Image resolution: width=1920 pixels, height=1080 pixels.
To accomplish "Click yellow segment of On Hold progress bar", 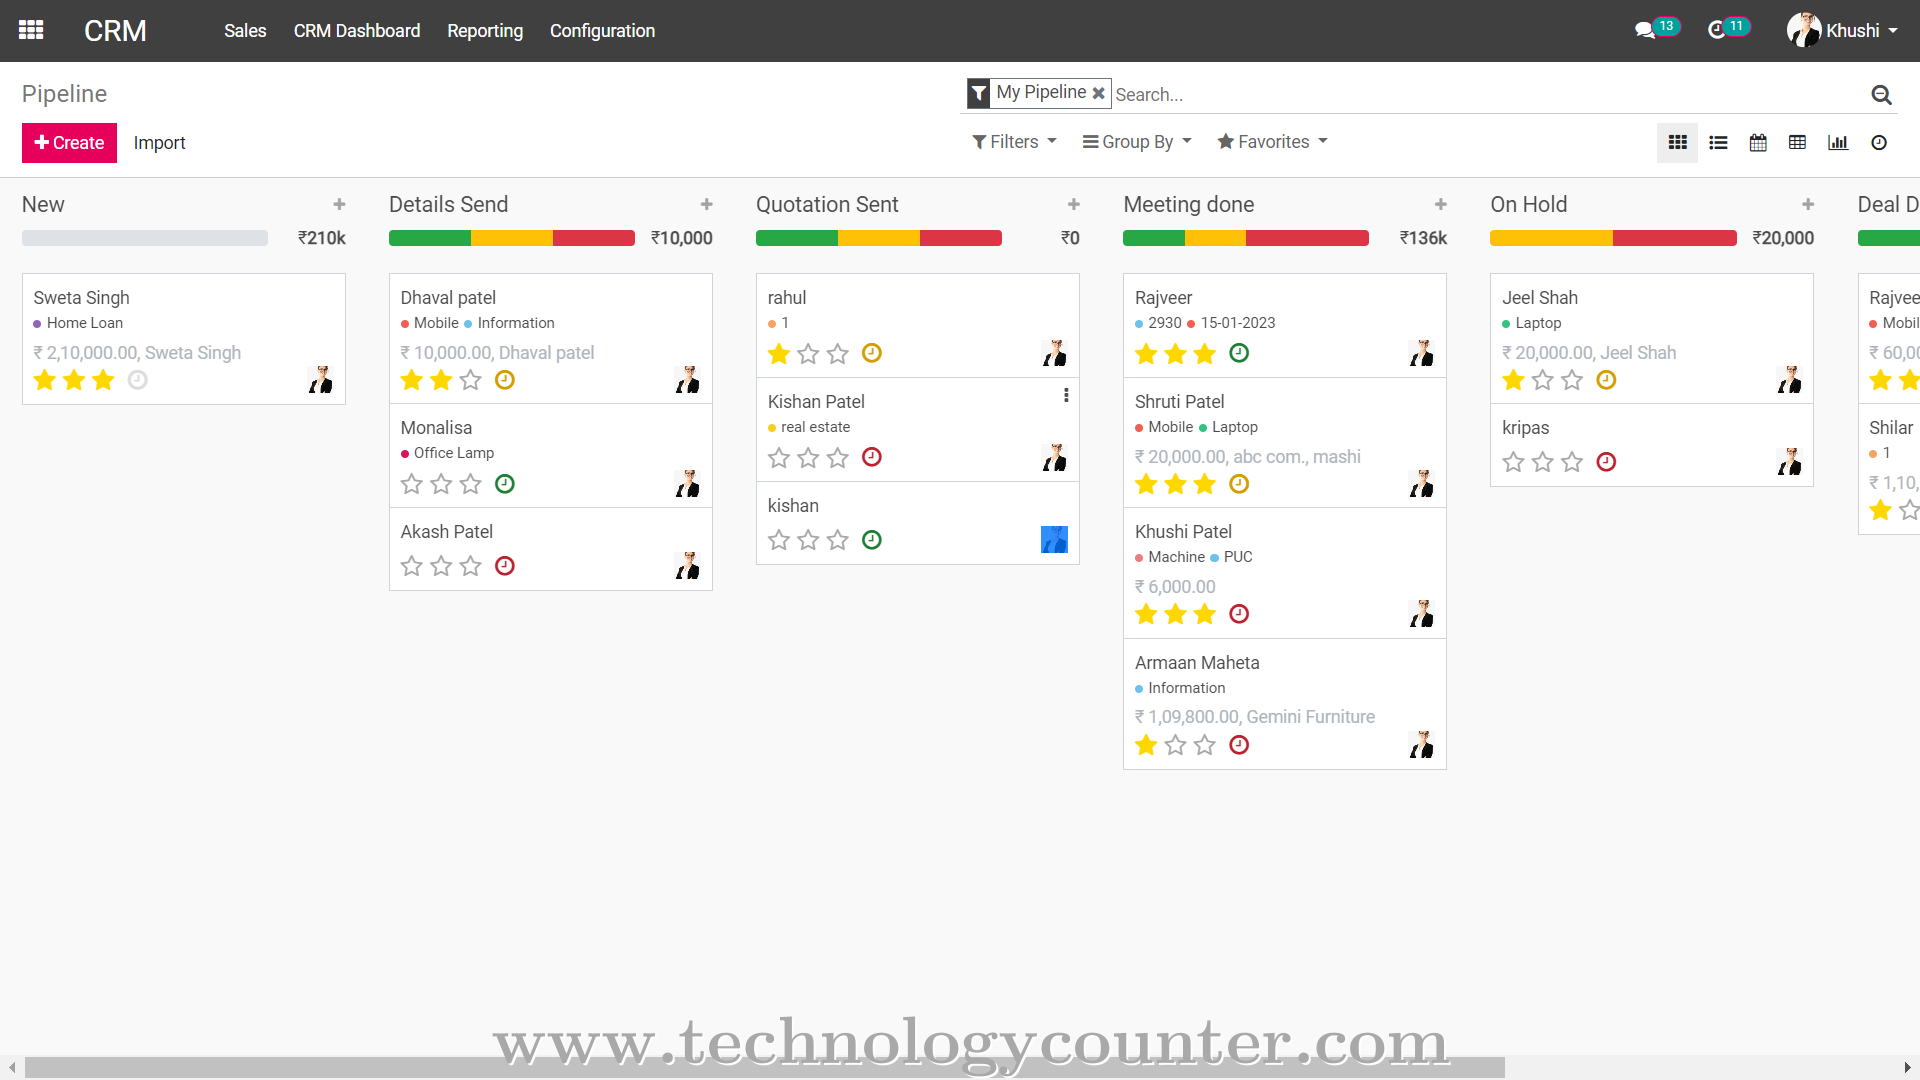I will (1551, 238).
